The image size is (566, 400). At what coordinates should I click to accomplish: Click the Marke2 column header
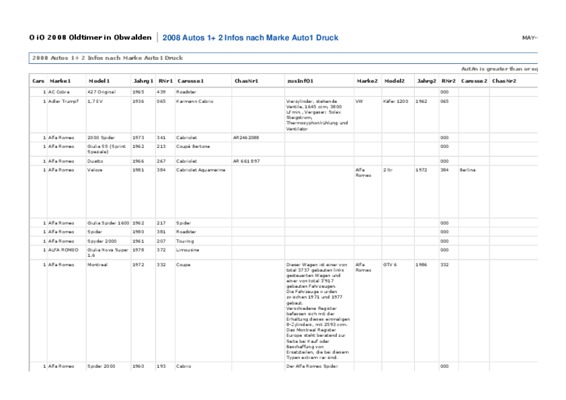click(x=367, y=81)
